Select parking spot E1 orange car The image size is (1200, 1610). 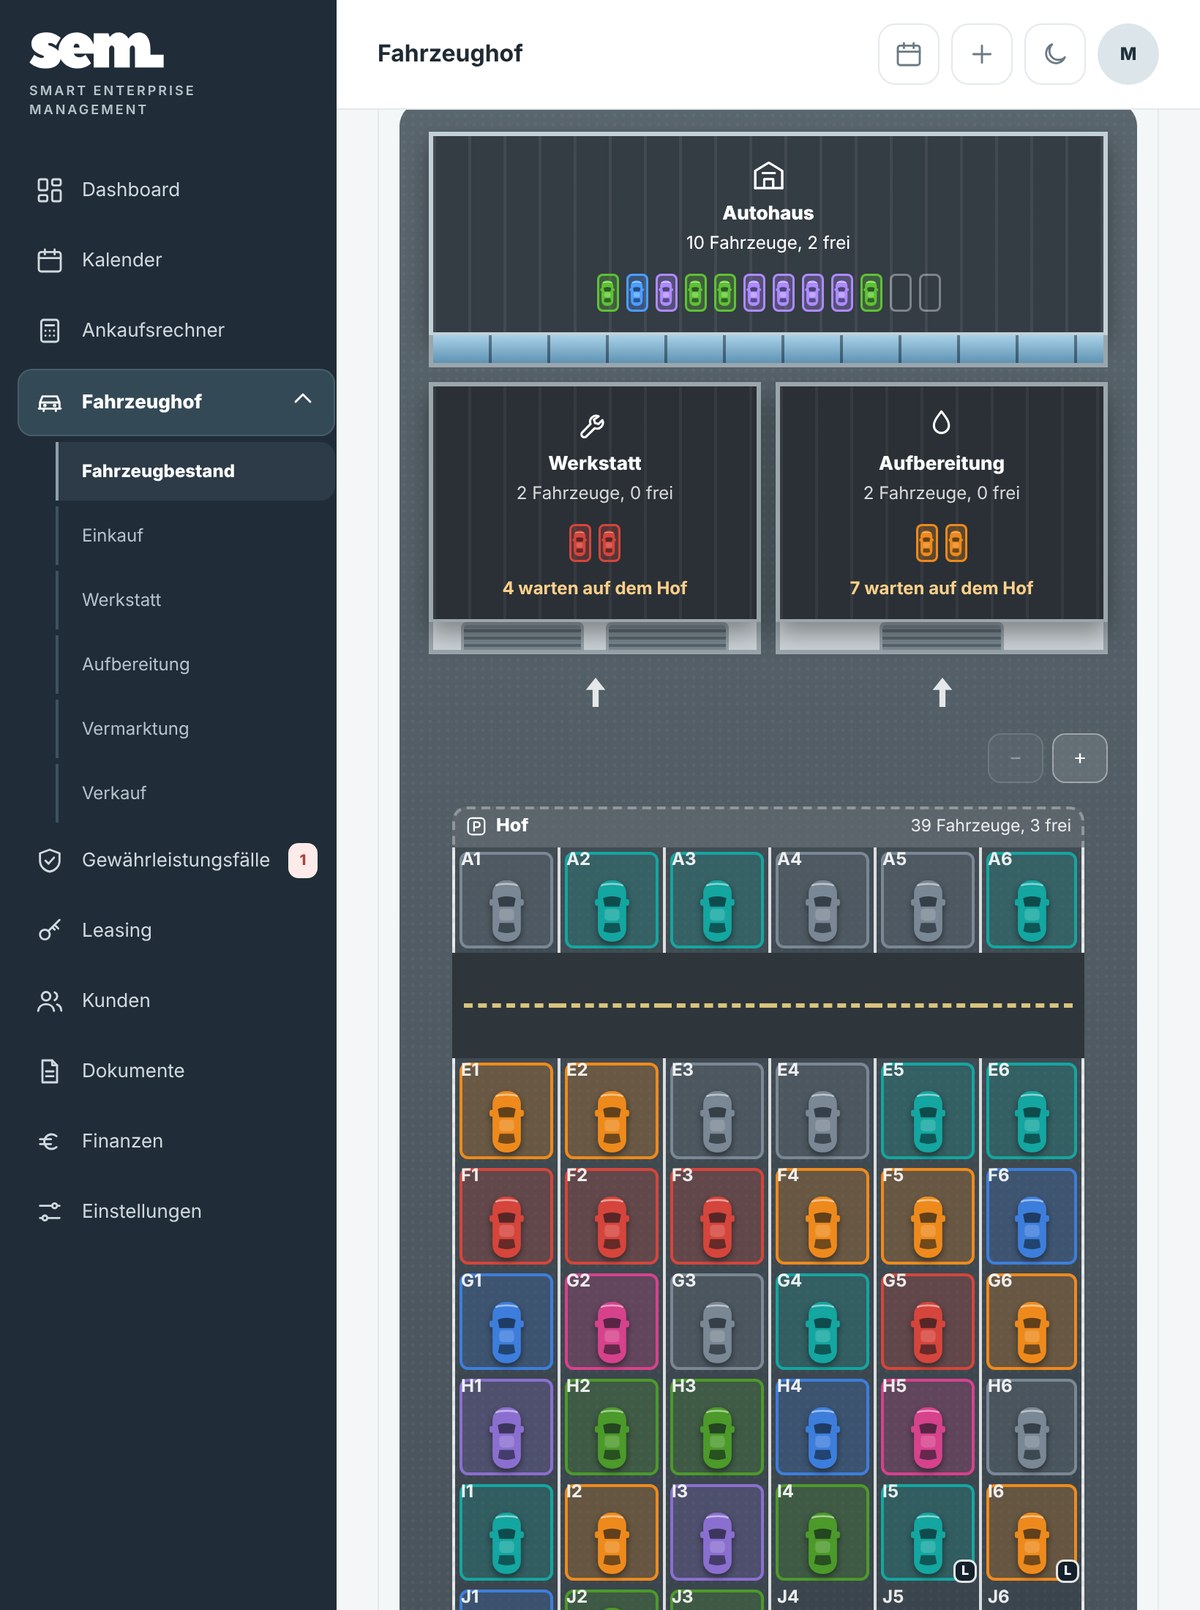click(506, 1111)
